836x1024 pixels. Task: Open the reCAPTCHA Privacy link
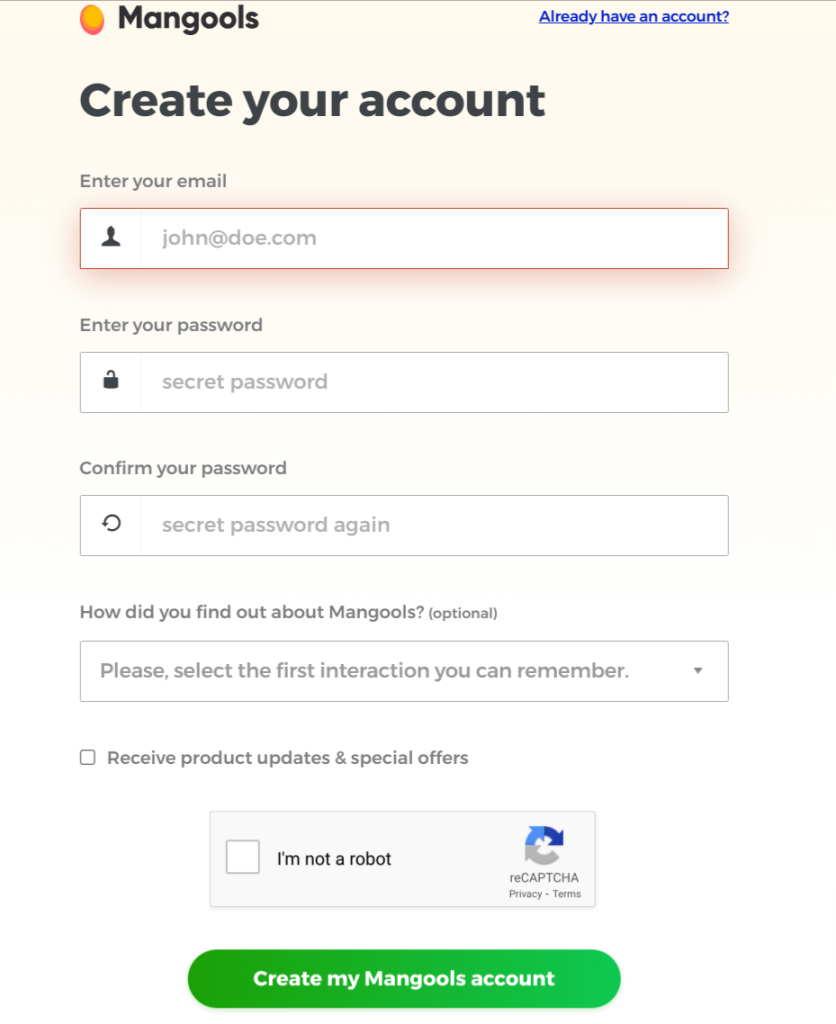pyautogui.click(x=525, y=894)
